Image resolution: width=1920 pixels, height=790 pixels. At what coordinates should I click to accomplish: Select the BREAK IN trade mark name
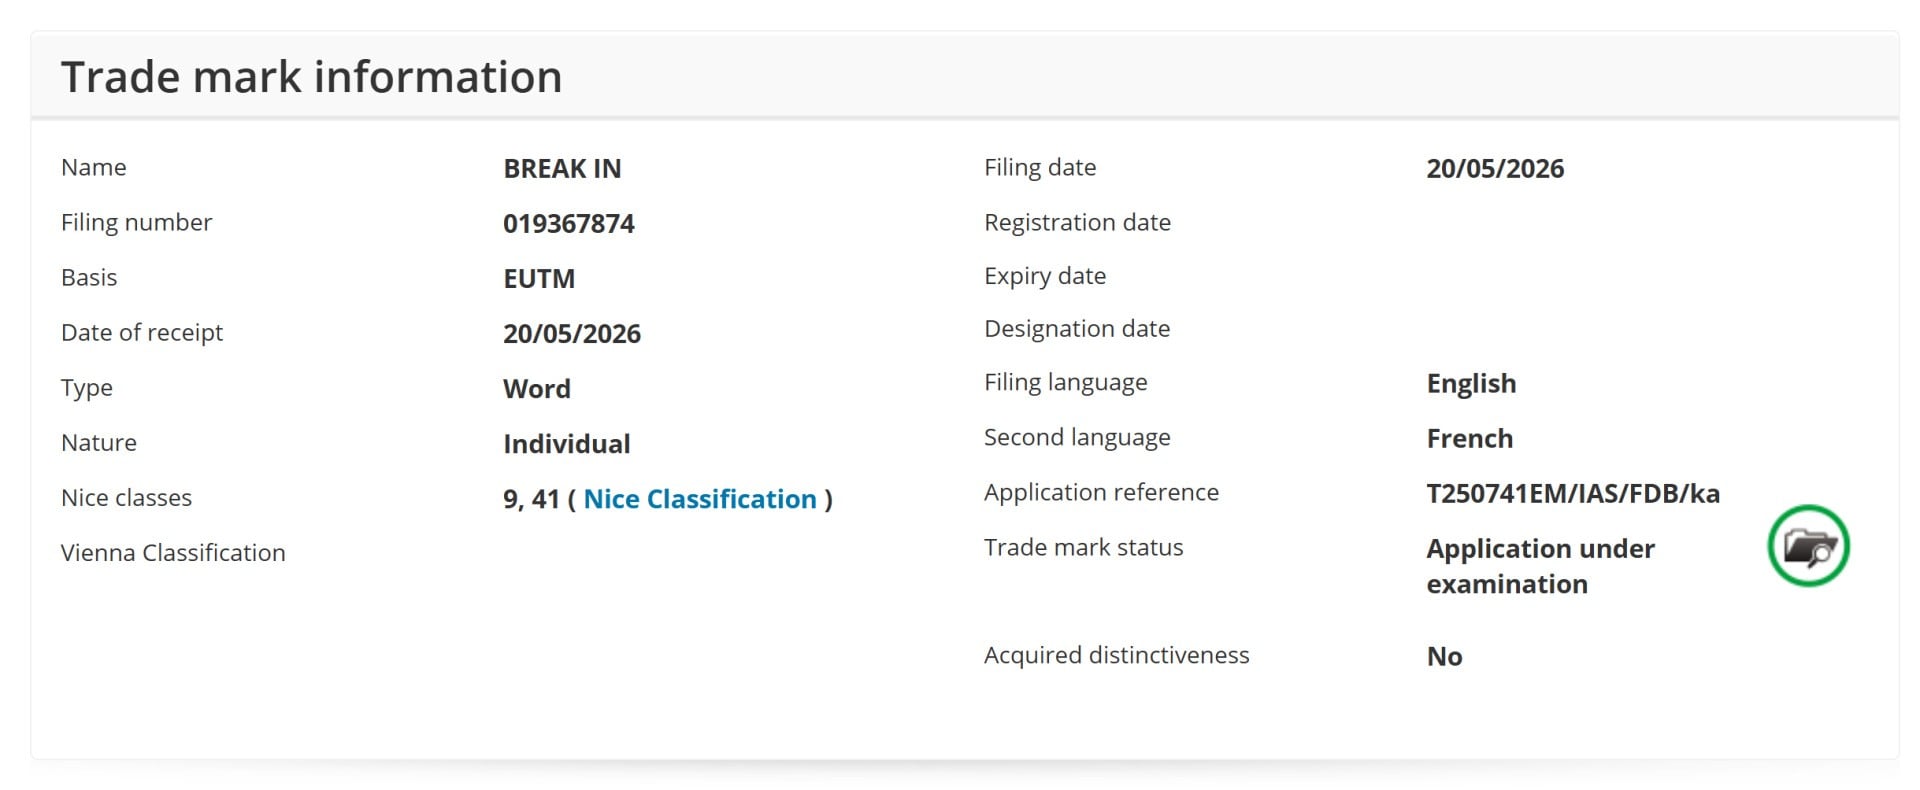click(562, 169)
